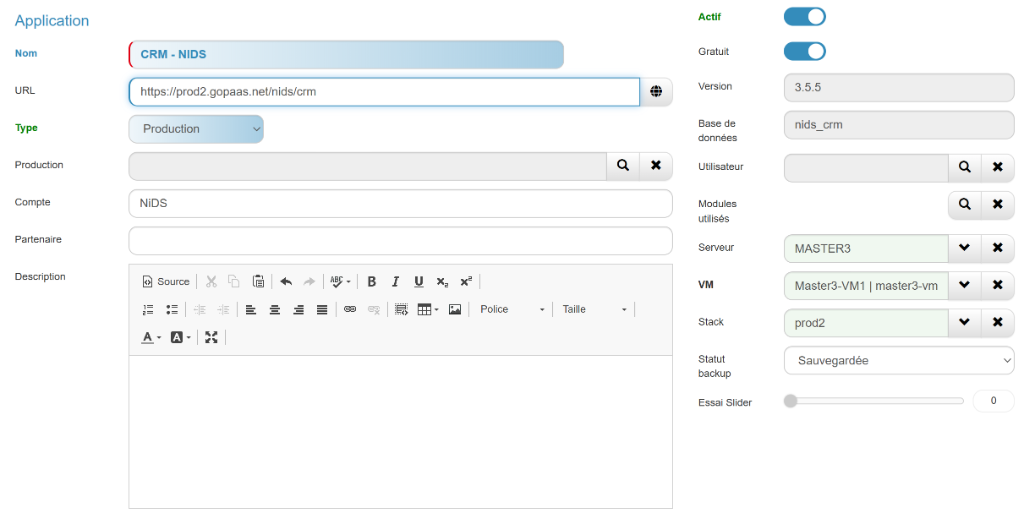
Task: Click the Essai Slider handle
Action: point(791,401)
